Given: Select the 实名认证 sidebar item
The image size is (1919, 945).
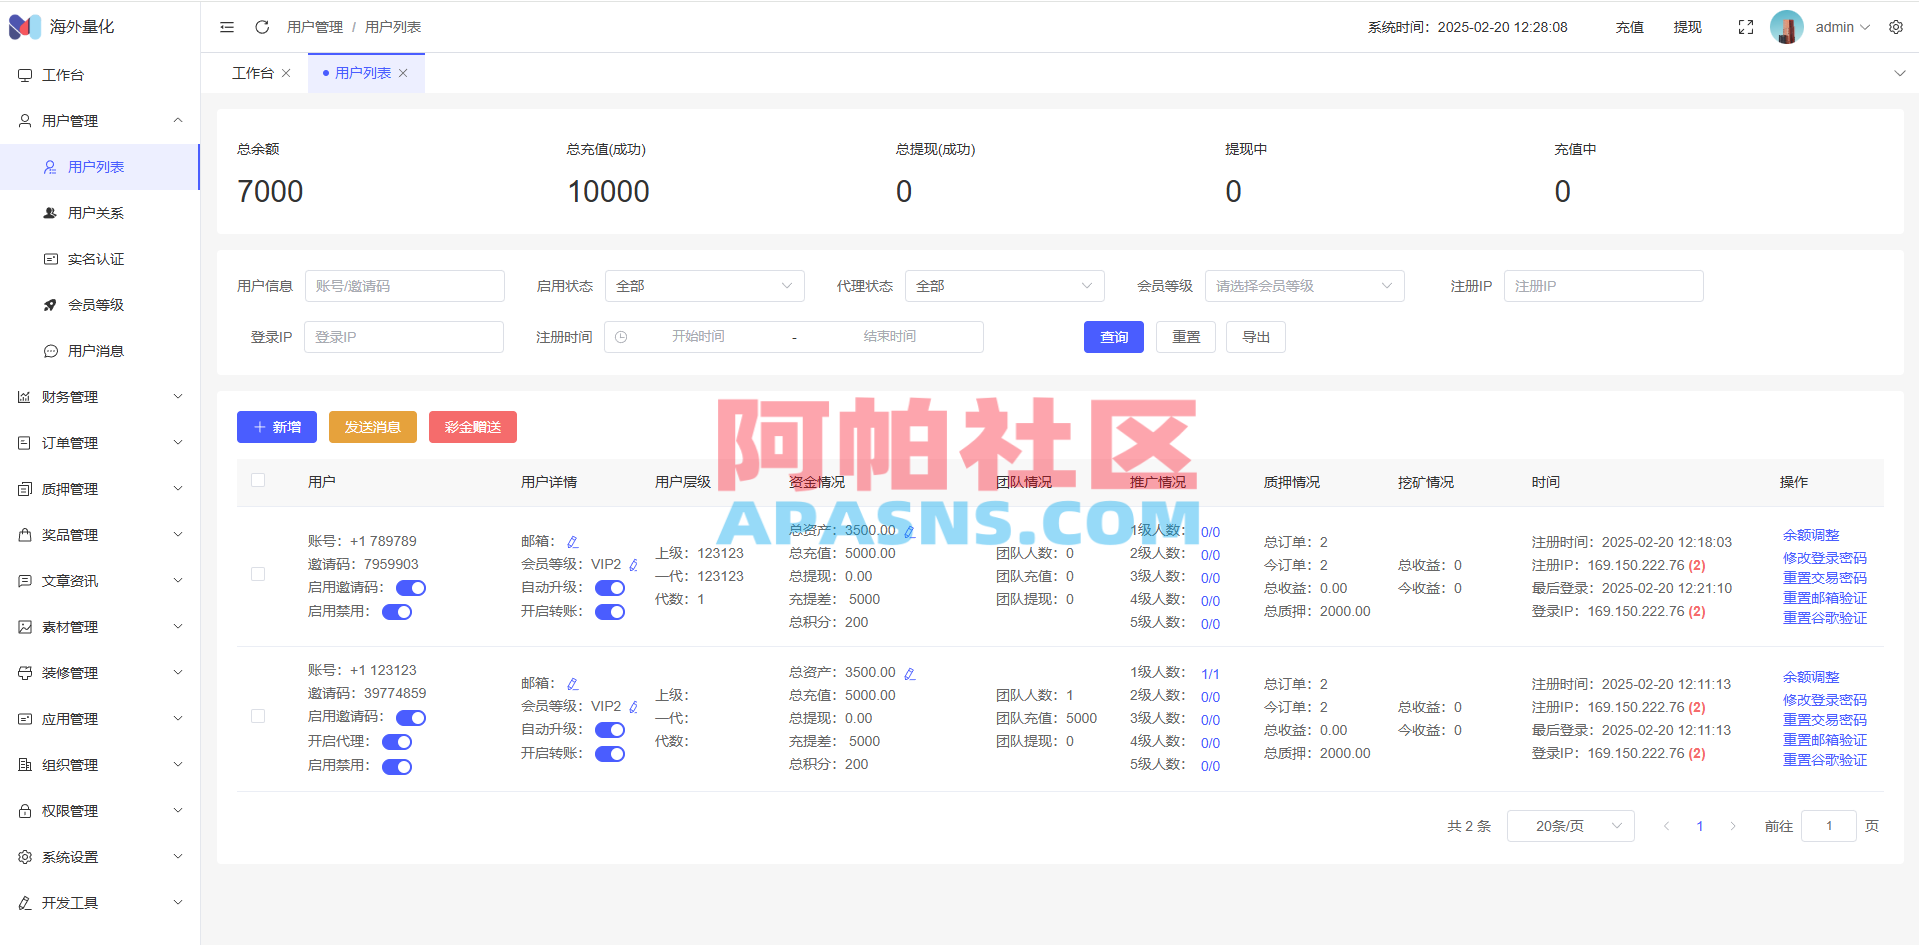Looking at the screenshot, I should click(x=94, y=258).
